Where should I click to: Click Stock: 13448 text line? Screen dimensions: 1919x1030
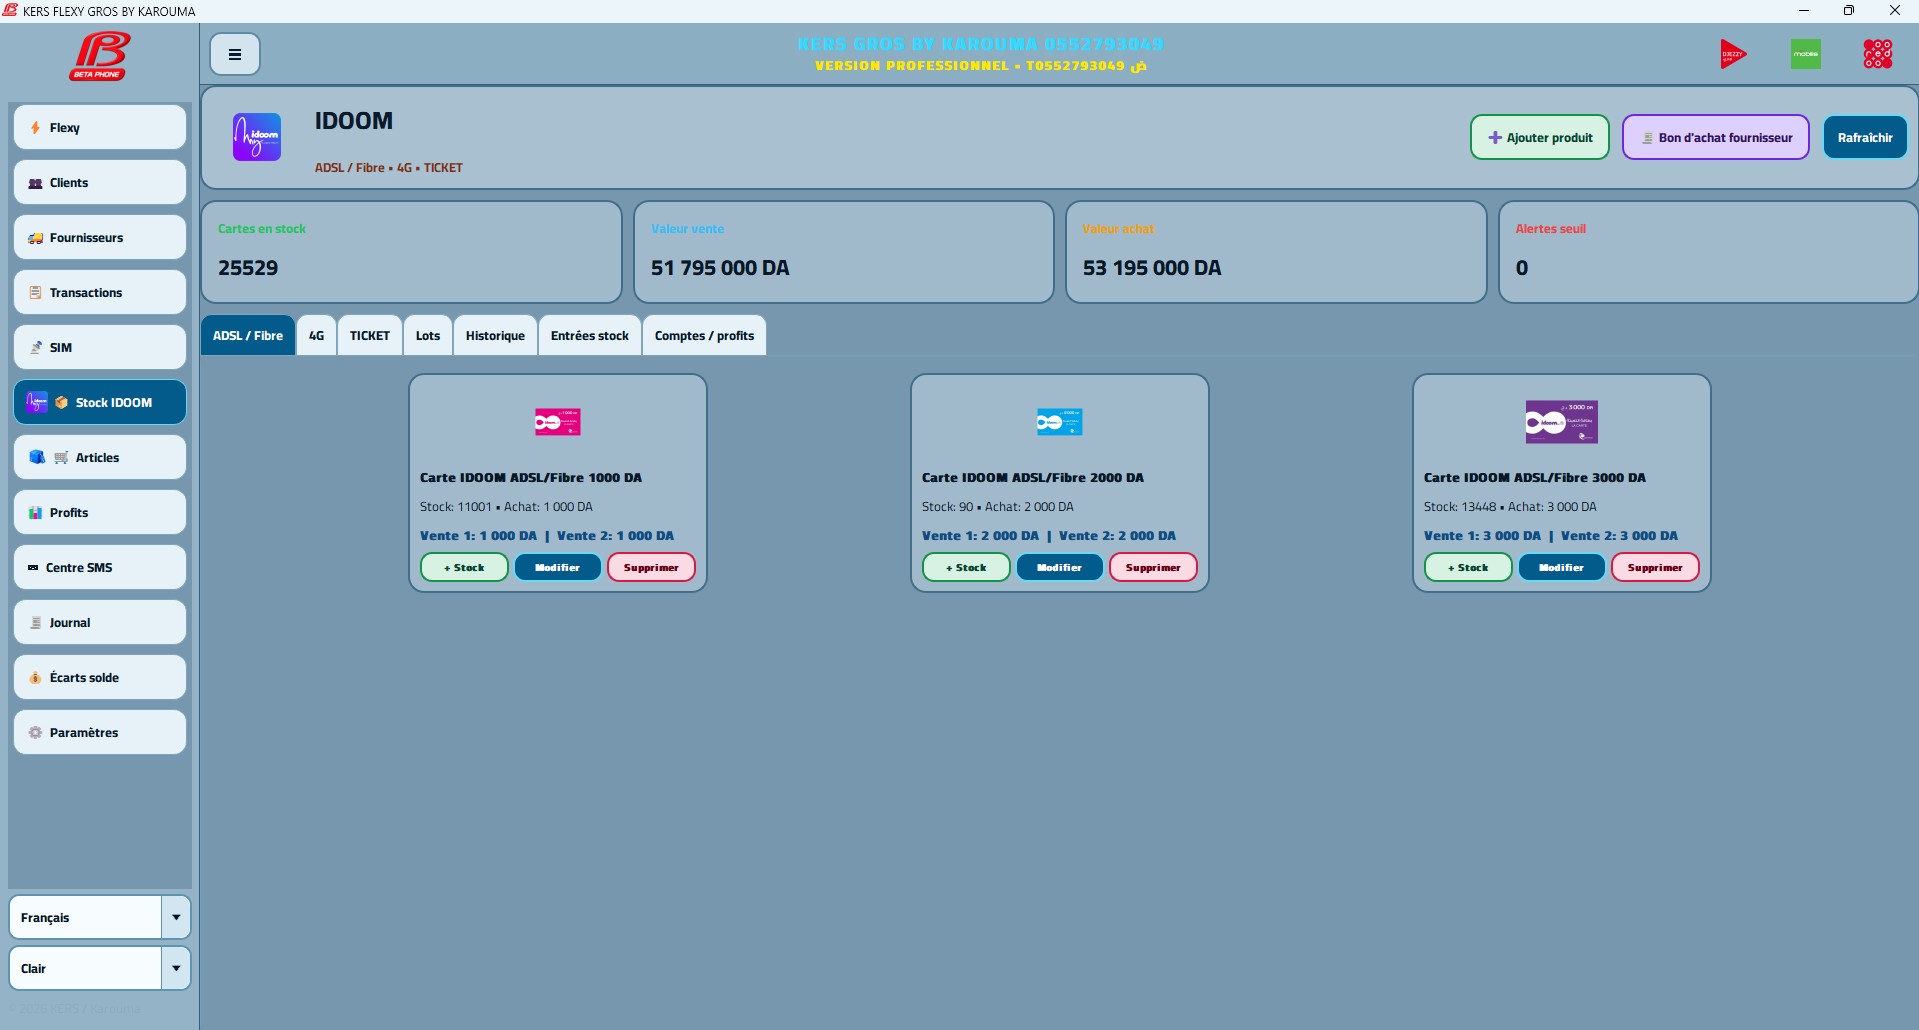coord(1510,507)
